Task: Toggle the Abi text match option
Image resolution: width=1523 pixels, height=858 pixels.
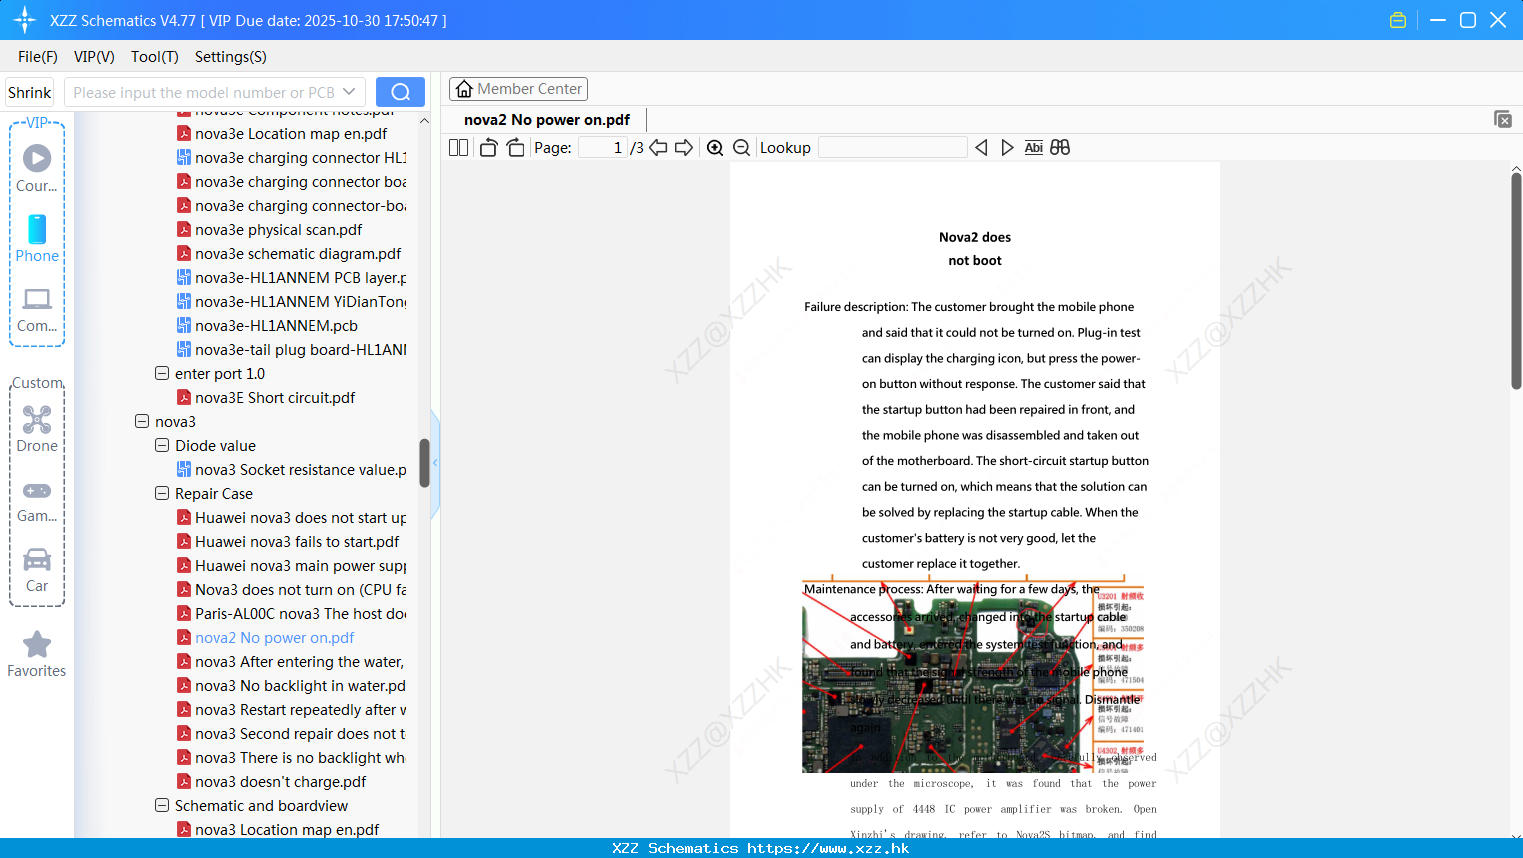Action: (1034, 148)
